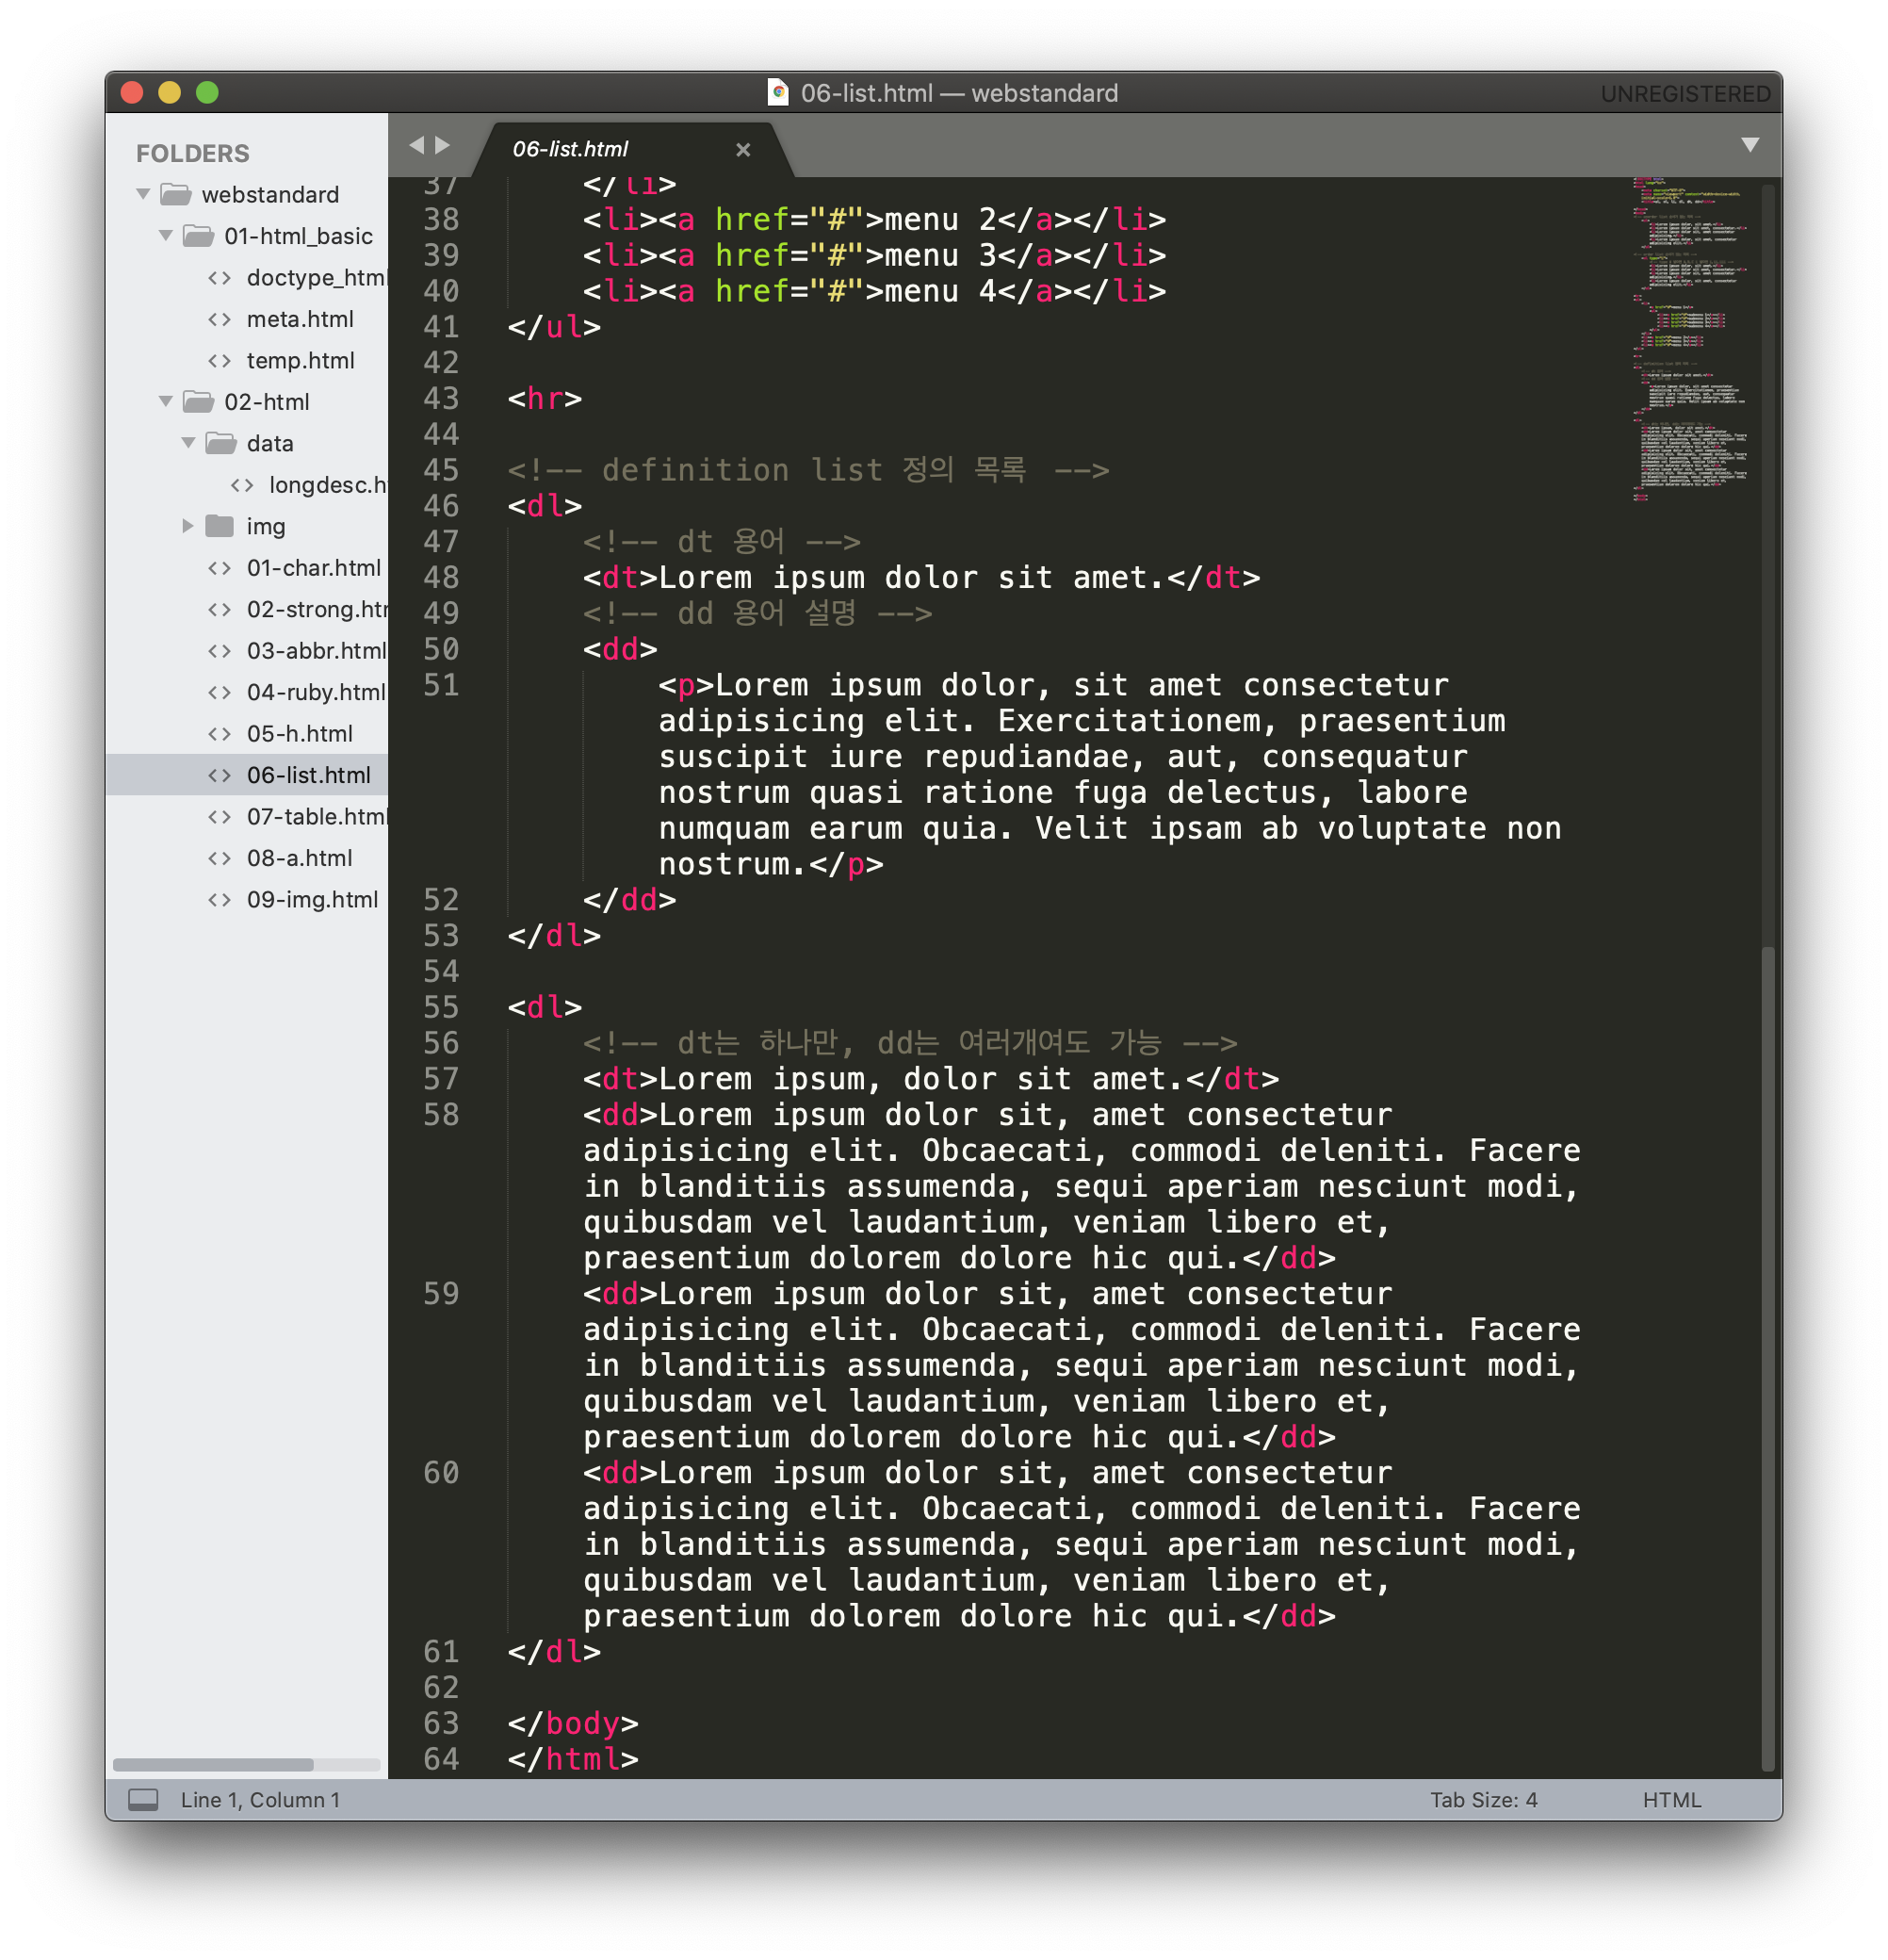1888x1960 pixels.
Task: Jump using the minimap code preview
Action: point(1691,340)
